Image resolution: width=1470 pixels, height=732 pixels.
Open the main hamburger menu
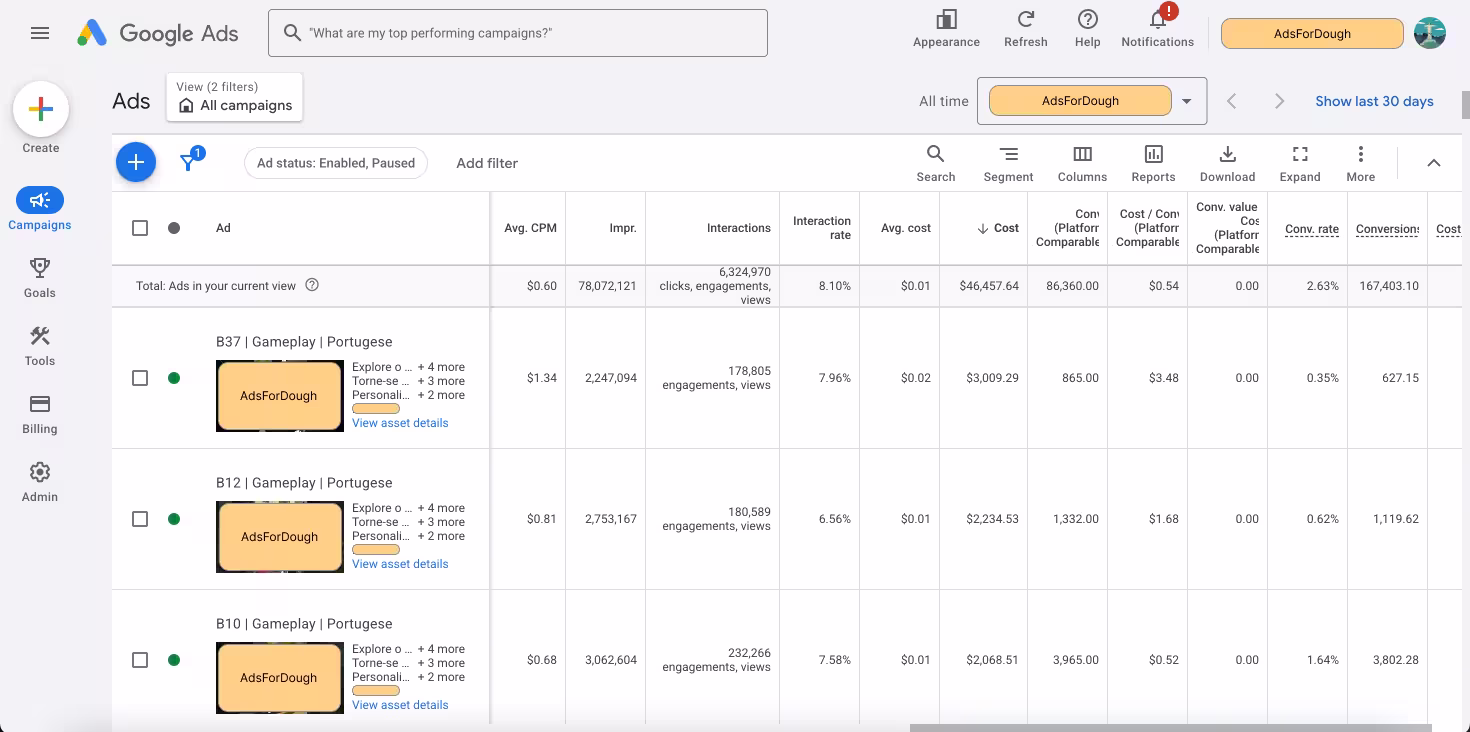tap(40, 33)
